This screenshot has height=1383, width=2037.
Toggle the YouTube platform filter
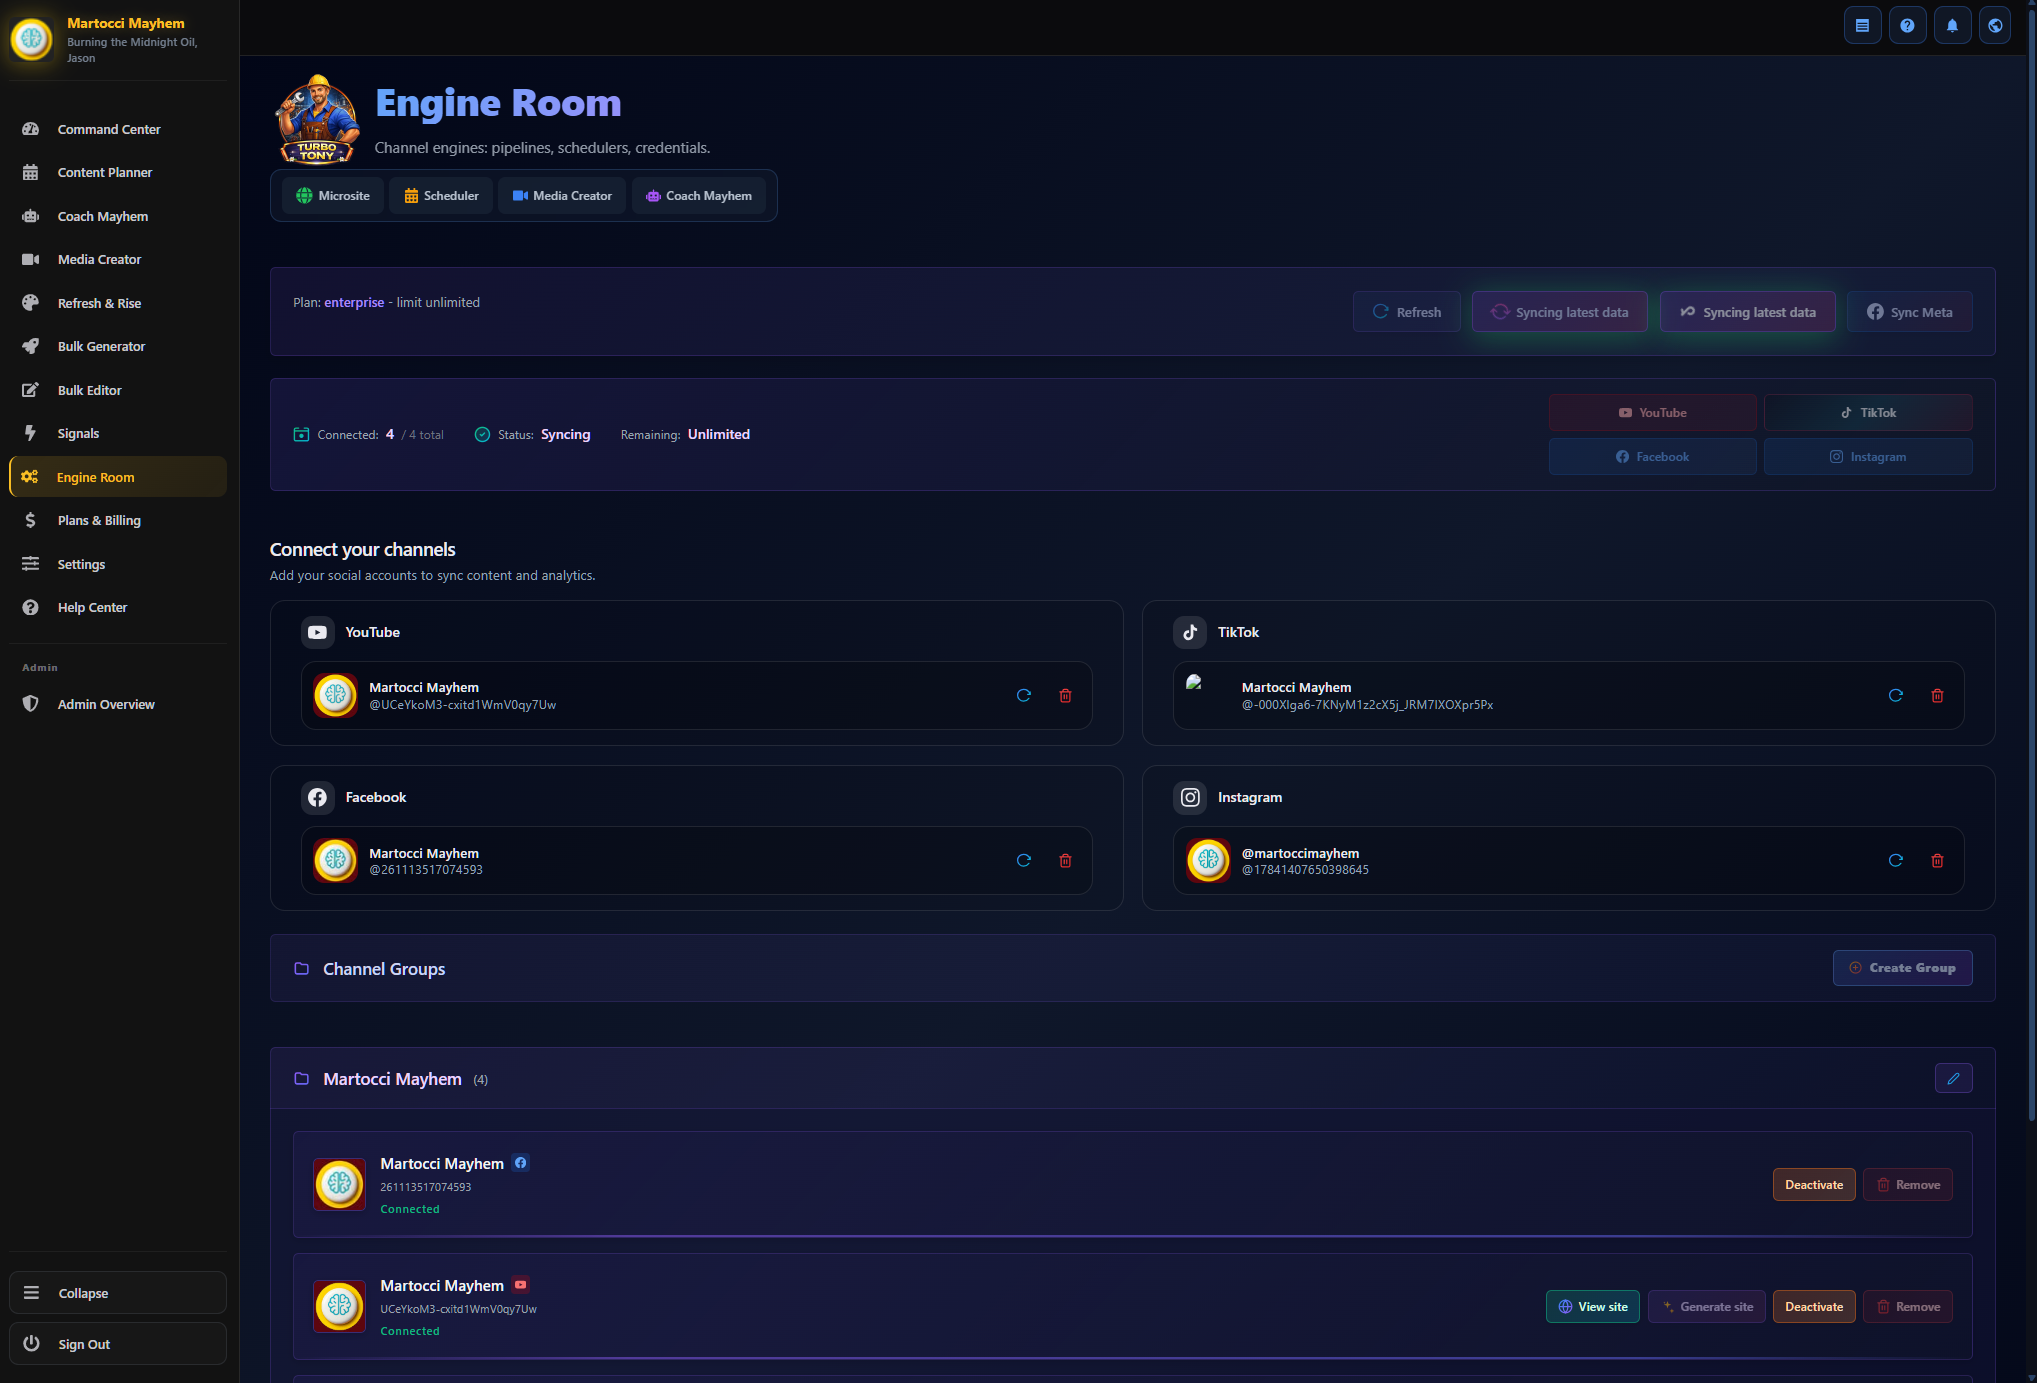pos(1652,413)
